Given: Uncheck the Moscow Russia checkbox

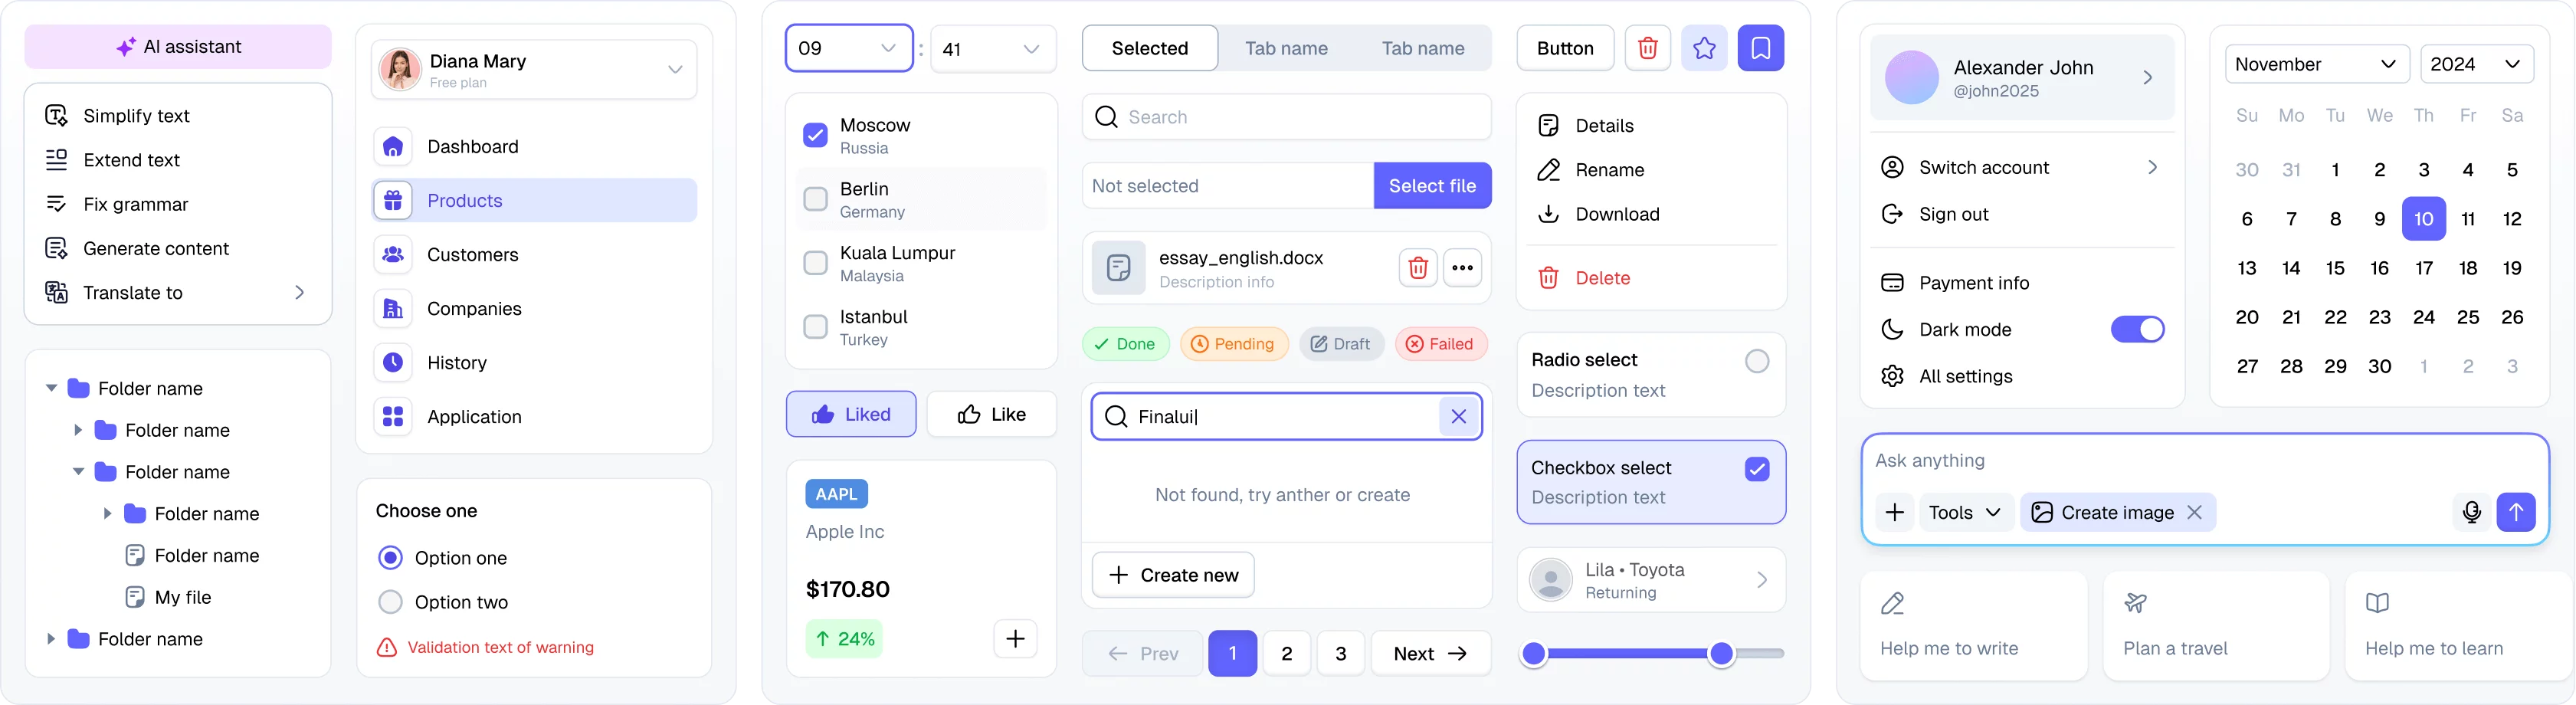Looking at the screenshot, I should pos(814,135).
